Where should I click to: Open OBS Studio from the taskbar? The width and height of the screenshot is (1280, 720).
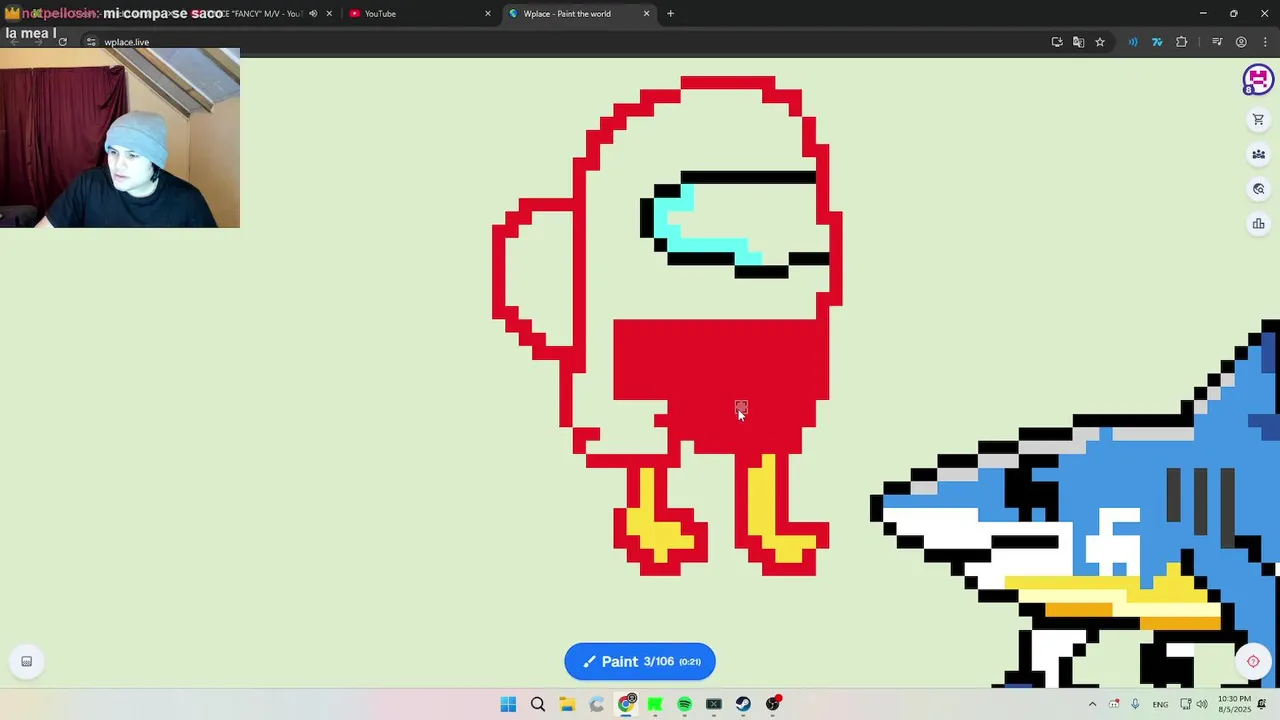[773, 704]
